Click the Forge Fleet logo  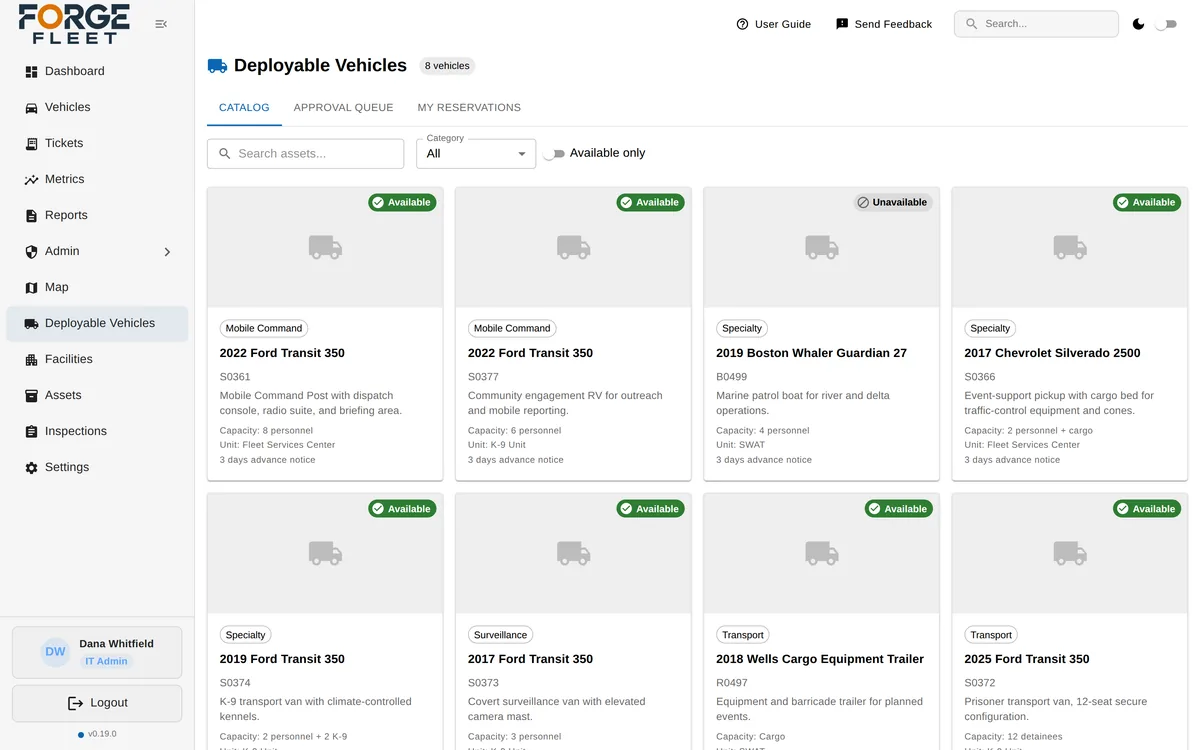click(x=74, y=24)
